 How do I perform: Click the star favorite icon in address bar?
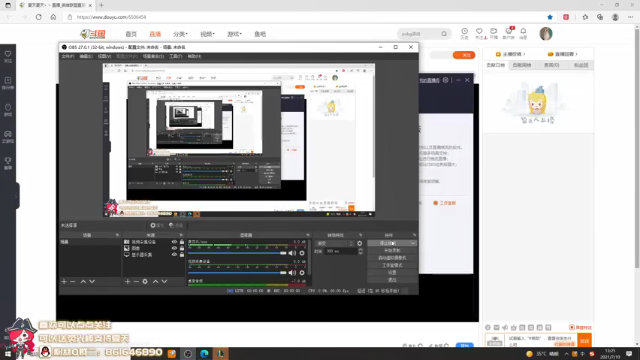(550, 17)
